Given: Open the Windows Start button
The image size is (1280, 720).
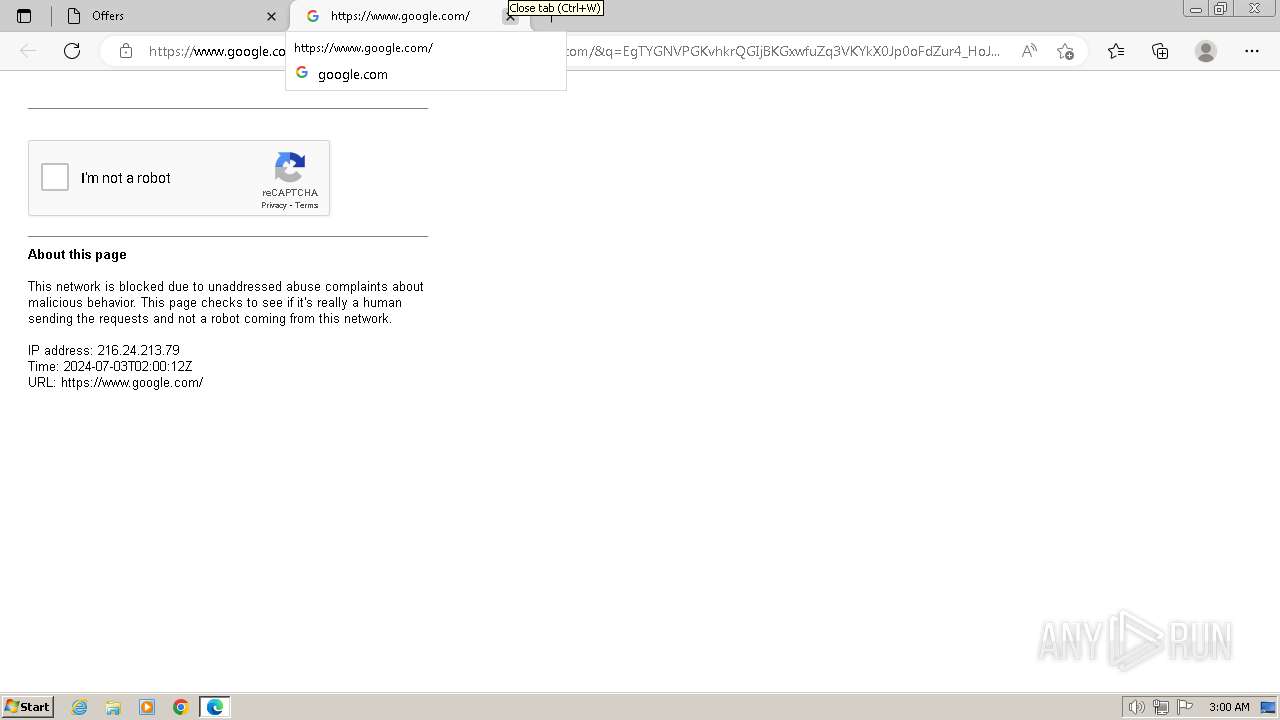Looking at the screenshot, I should [x=27, y=706].
